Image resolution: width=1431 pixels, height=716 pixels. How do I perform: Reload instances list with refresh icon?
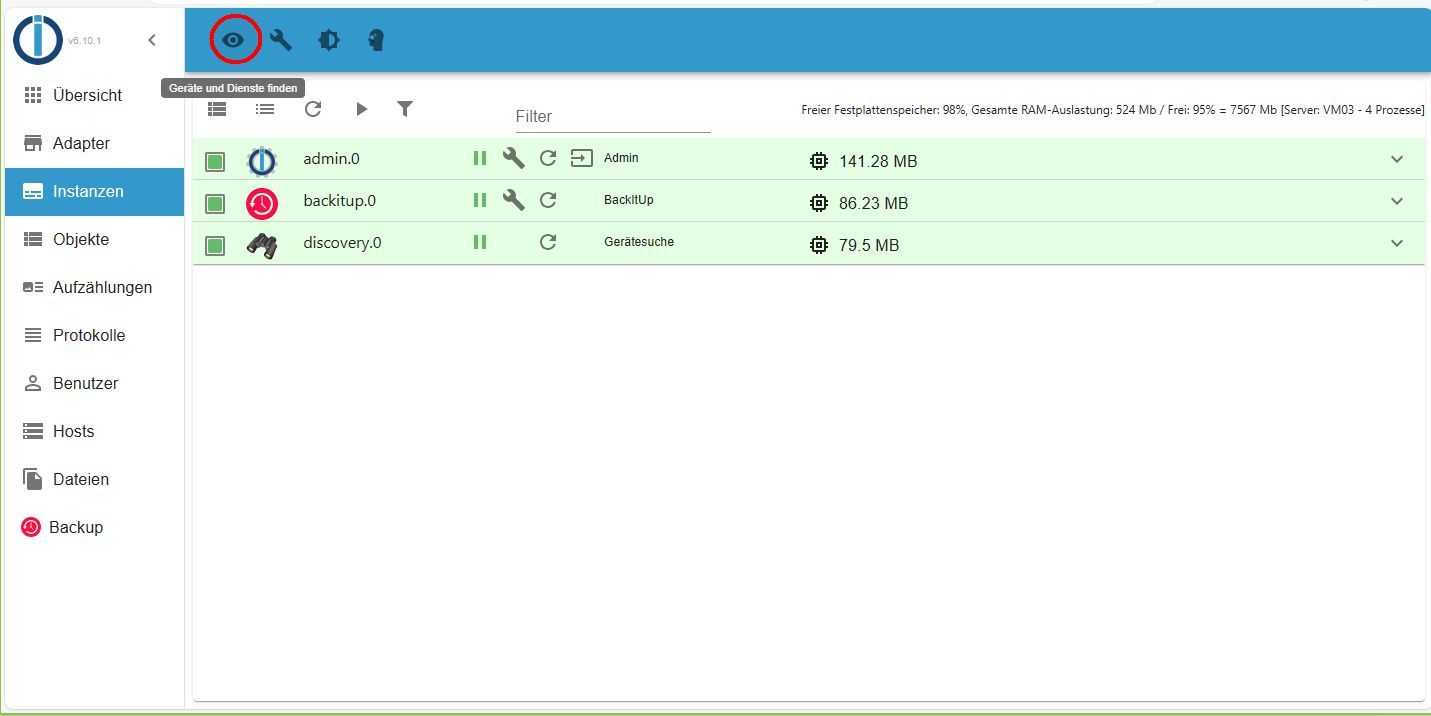(x=313, y=109)
